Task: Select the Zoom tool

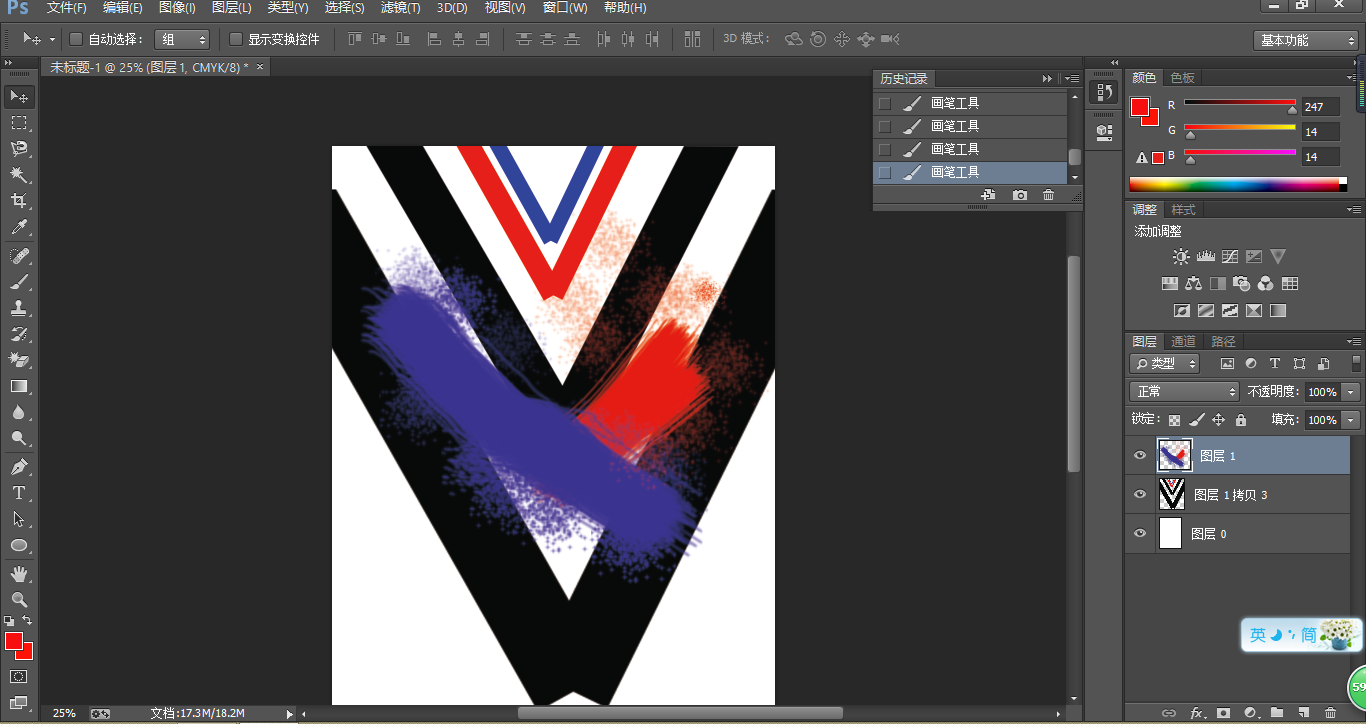Action: (19, 600)
